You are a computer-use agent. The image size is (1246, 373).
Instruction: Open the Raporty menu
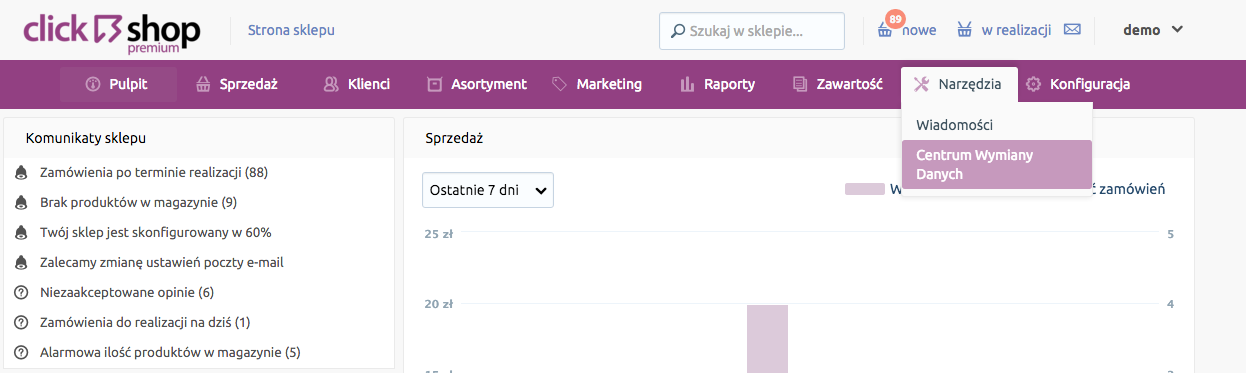(717, 84)
